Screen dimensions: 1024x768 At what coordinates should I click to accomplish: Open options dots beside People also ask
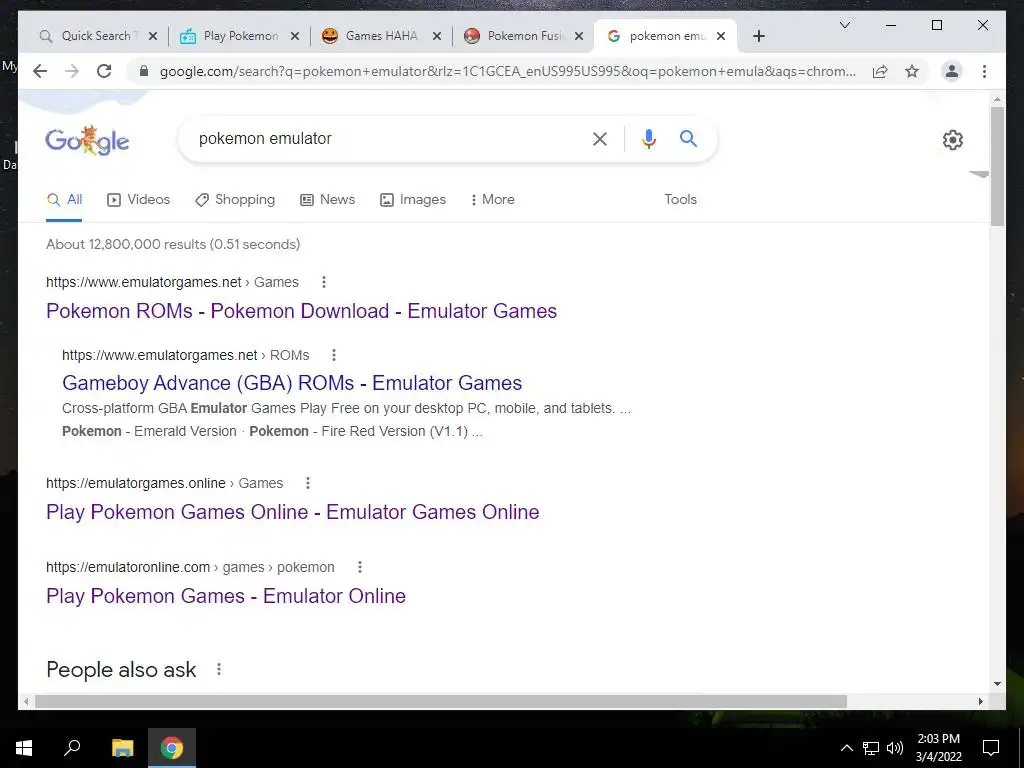[x=219, y=669]
